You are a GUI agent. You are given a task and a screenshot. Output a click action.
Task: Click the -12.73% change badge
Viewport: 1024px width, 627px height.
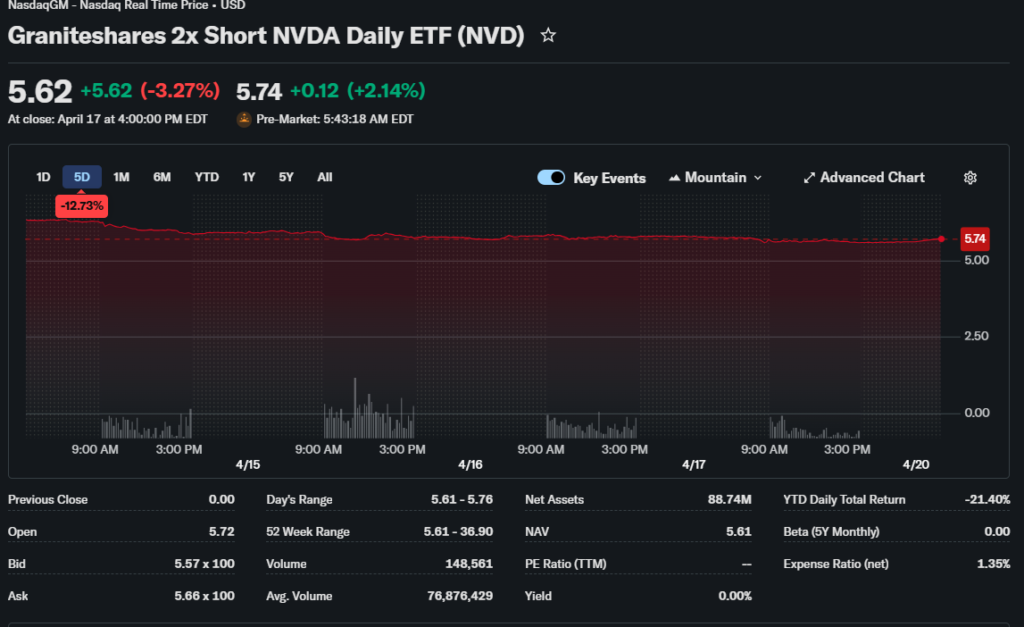[x=82, y=206]
